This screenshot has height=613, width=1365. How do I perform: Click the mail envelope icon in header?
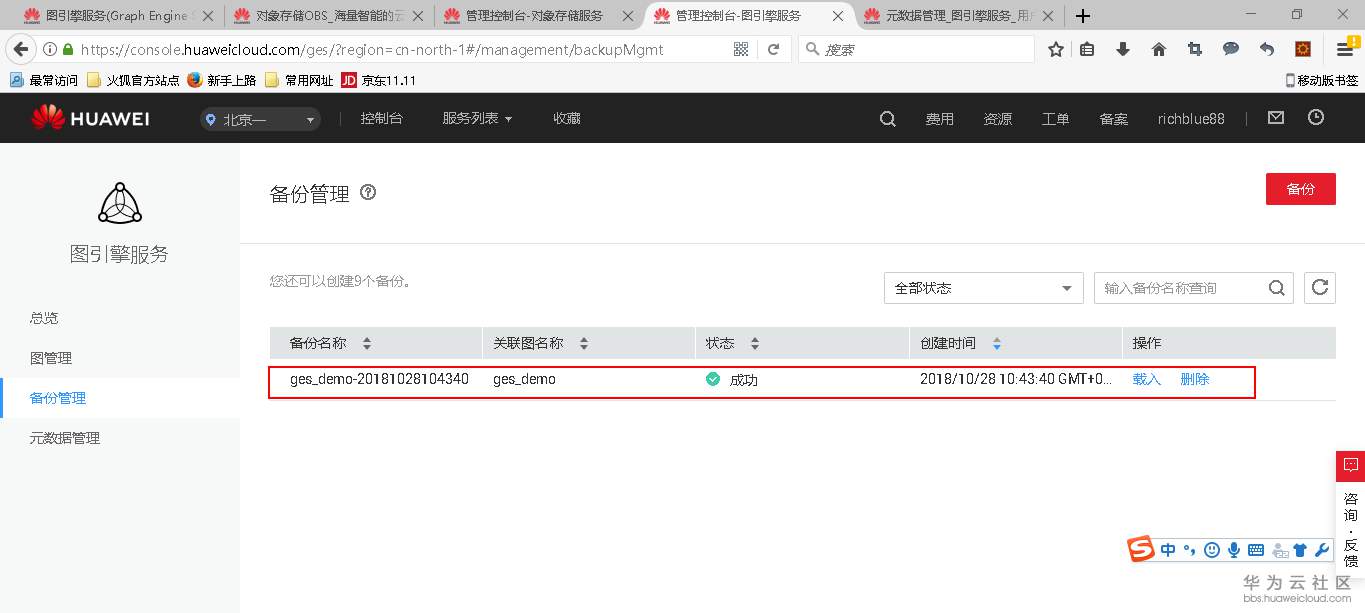tap(1276, 118)
